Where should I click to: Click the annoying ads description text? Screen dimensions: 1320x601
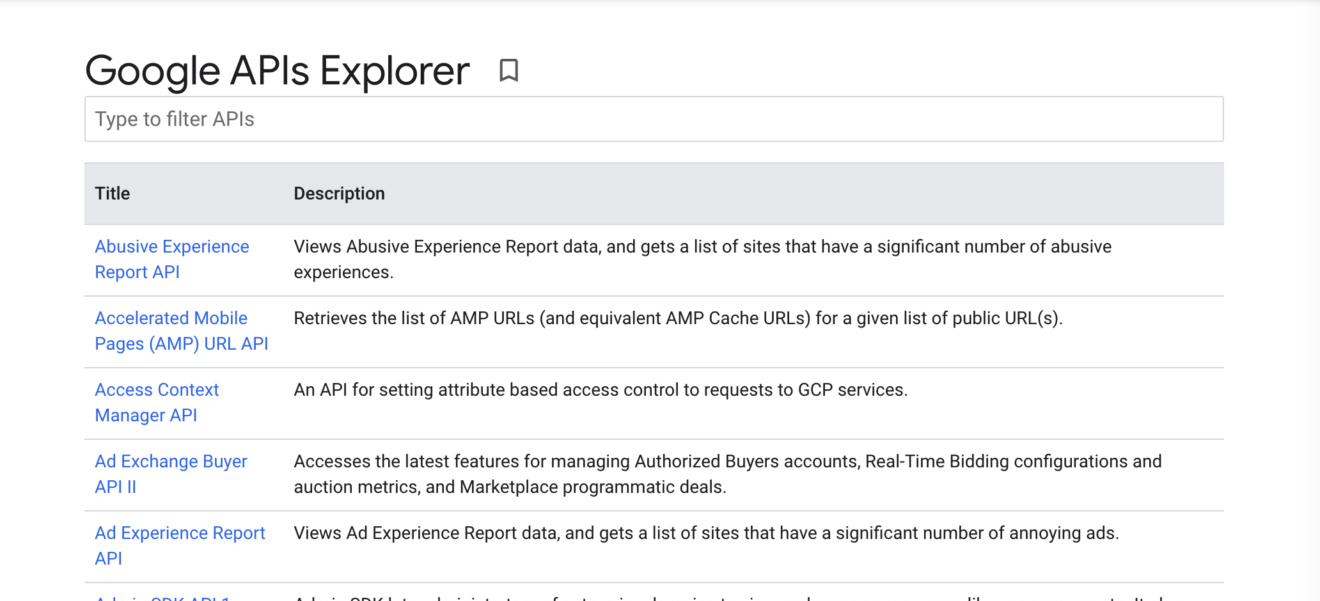pyautogui.click(x=706, y=533)
